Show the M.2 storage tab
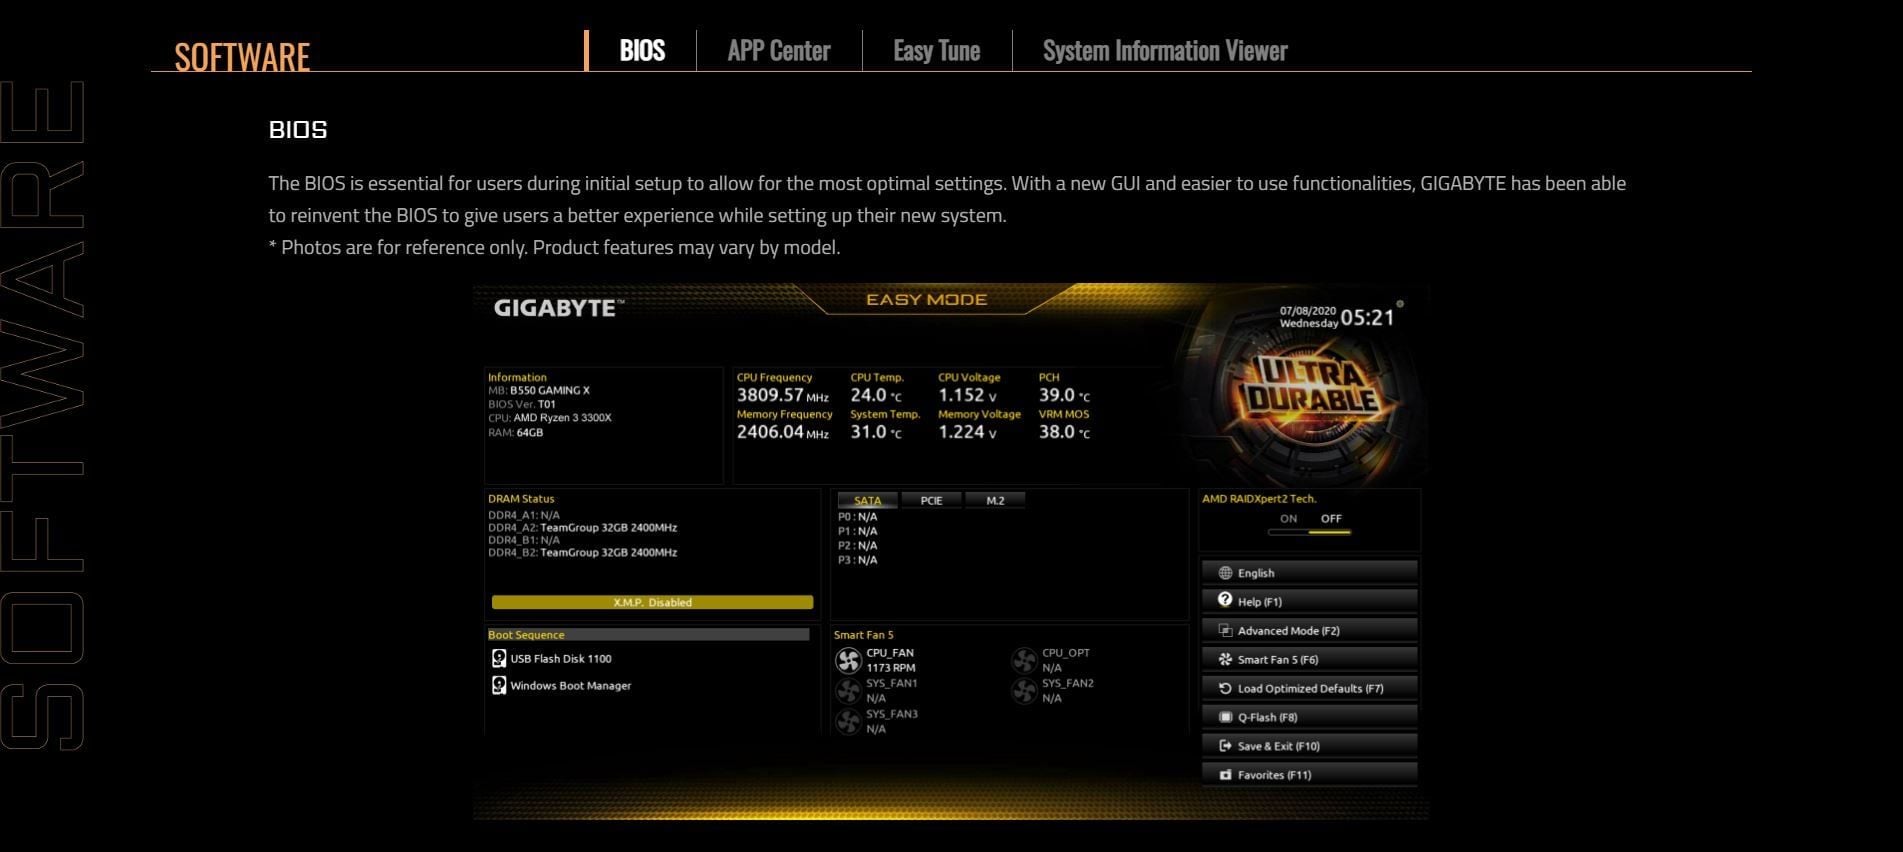This screenshot has width=1903, height=852. [x=995, y=500]
